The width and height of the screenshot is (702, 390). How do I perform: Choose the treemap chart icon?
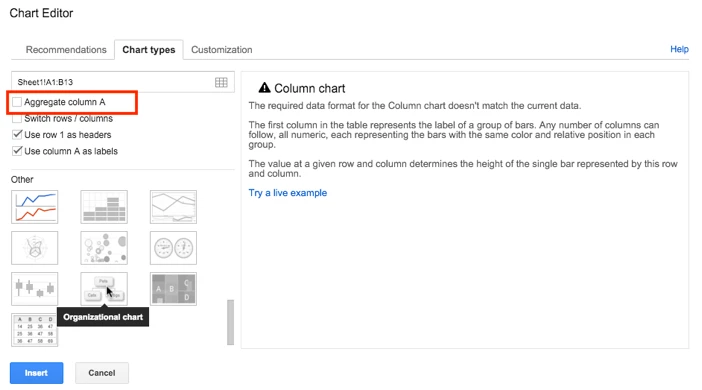tap(173, 289)
